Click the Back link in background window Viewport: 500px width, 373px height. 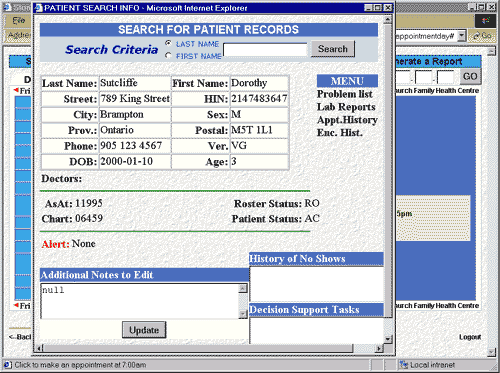pyautogui.click(x=20, y=337)
